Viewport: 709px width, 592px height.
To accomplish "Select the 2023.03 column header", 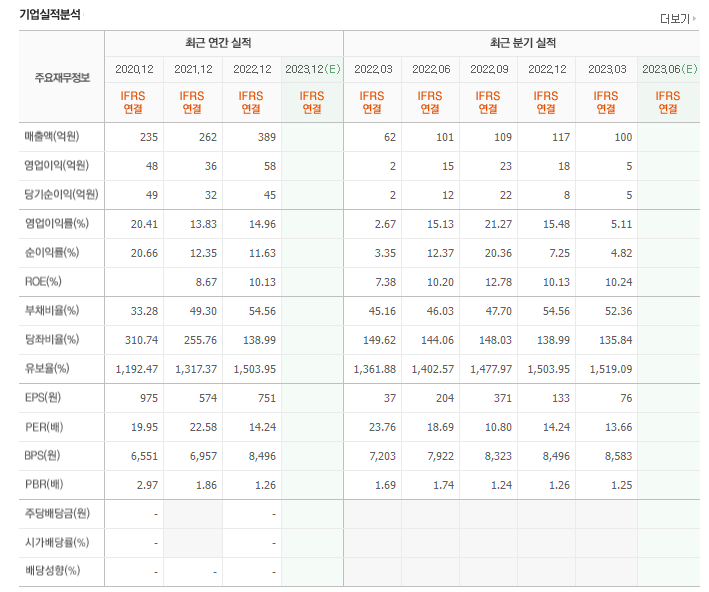I will [607, 69].
